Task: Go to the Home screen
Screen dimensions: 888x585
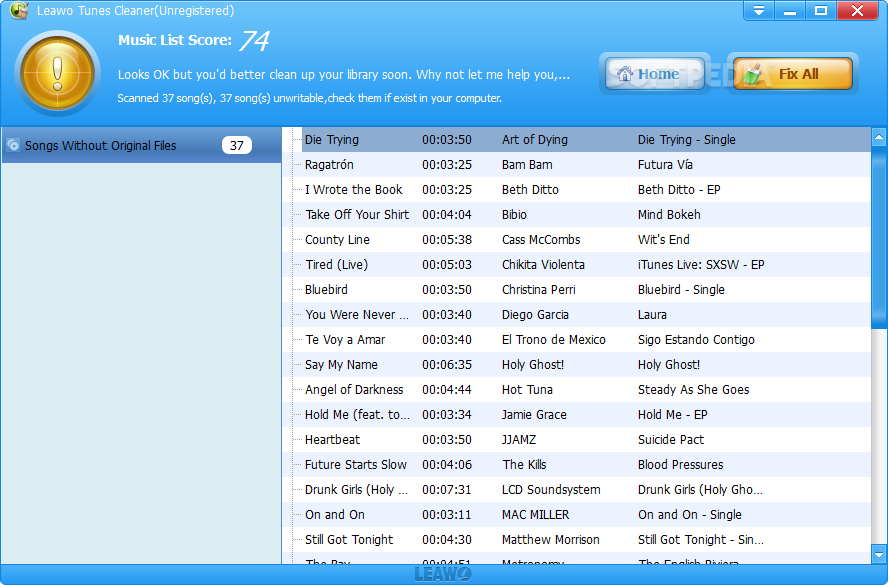Action: click(x=654, y=74)
